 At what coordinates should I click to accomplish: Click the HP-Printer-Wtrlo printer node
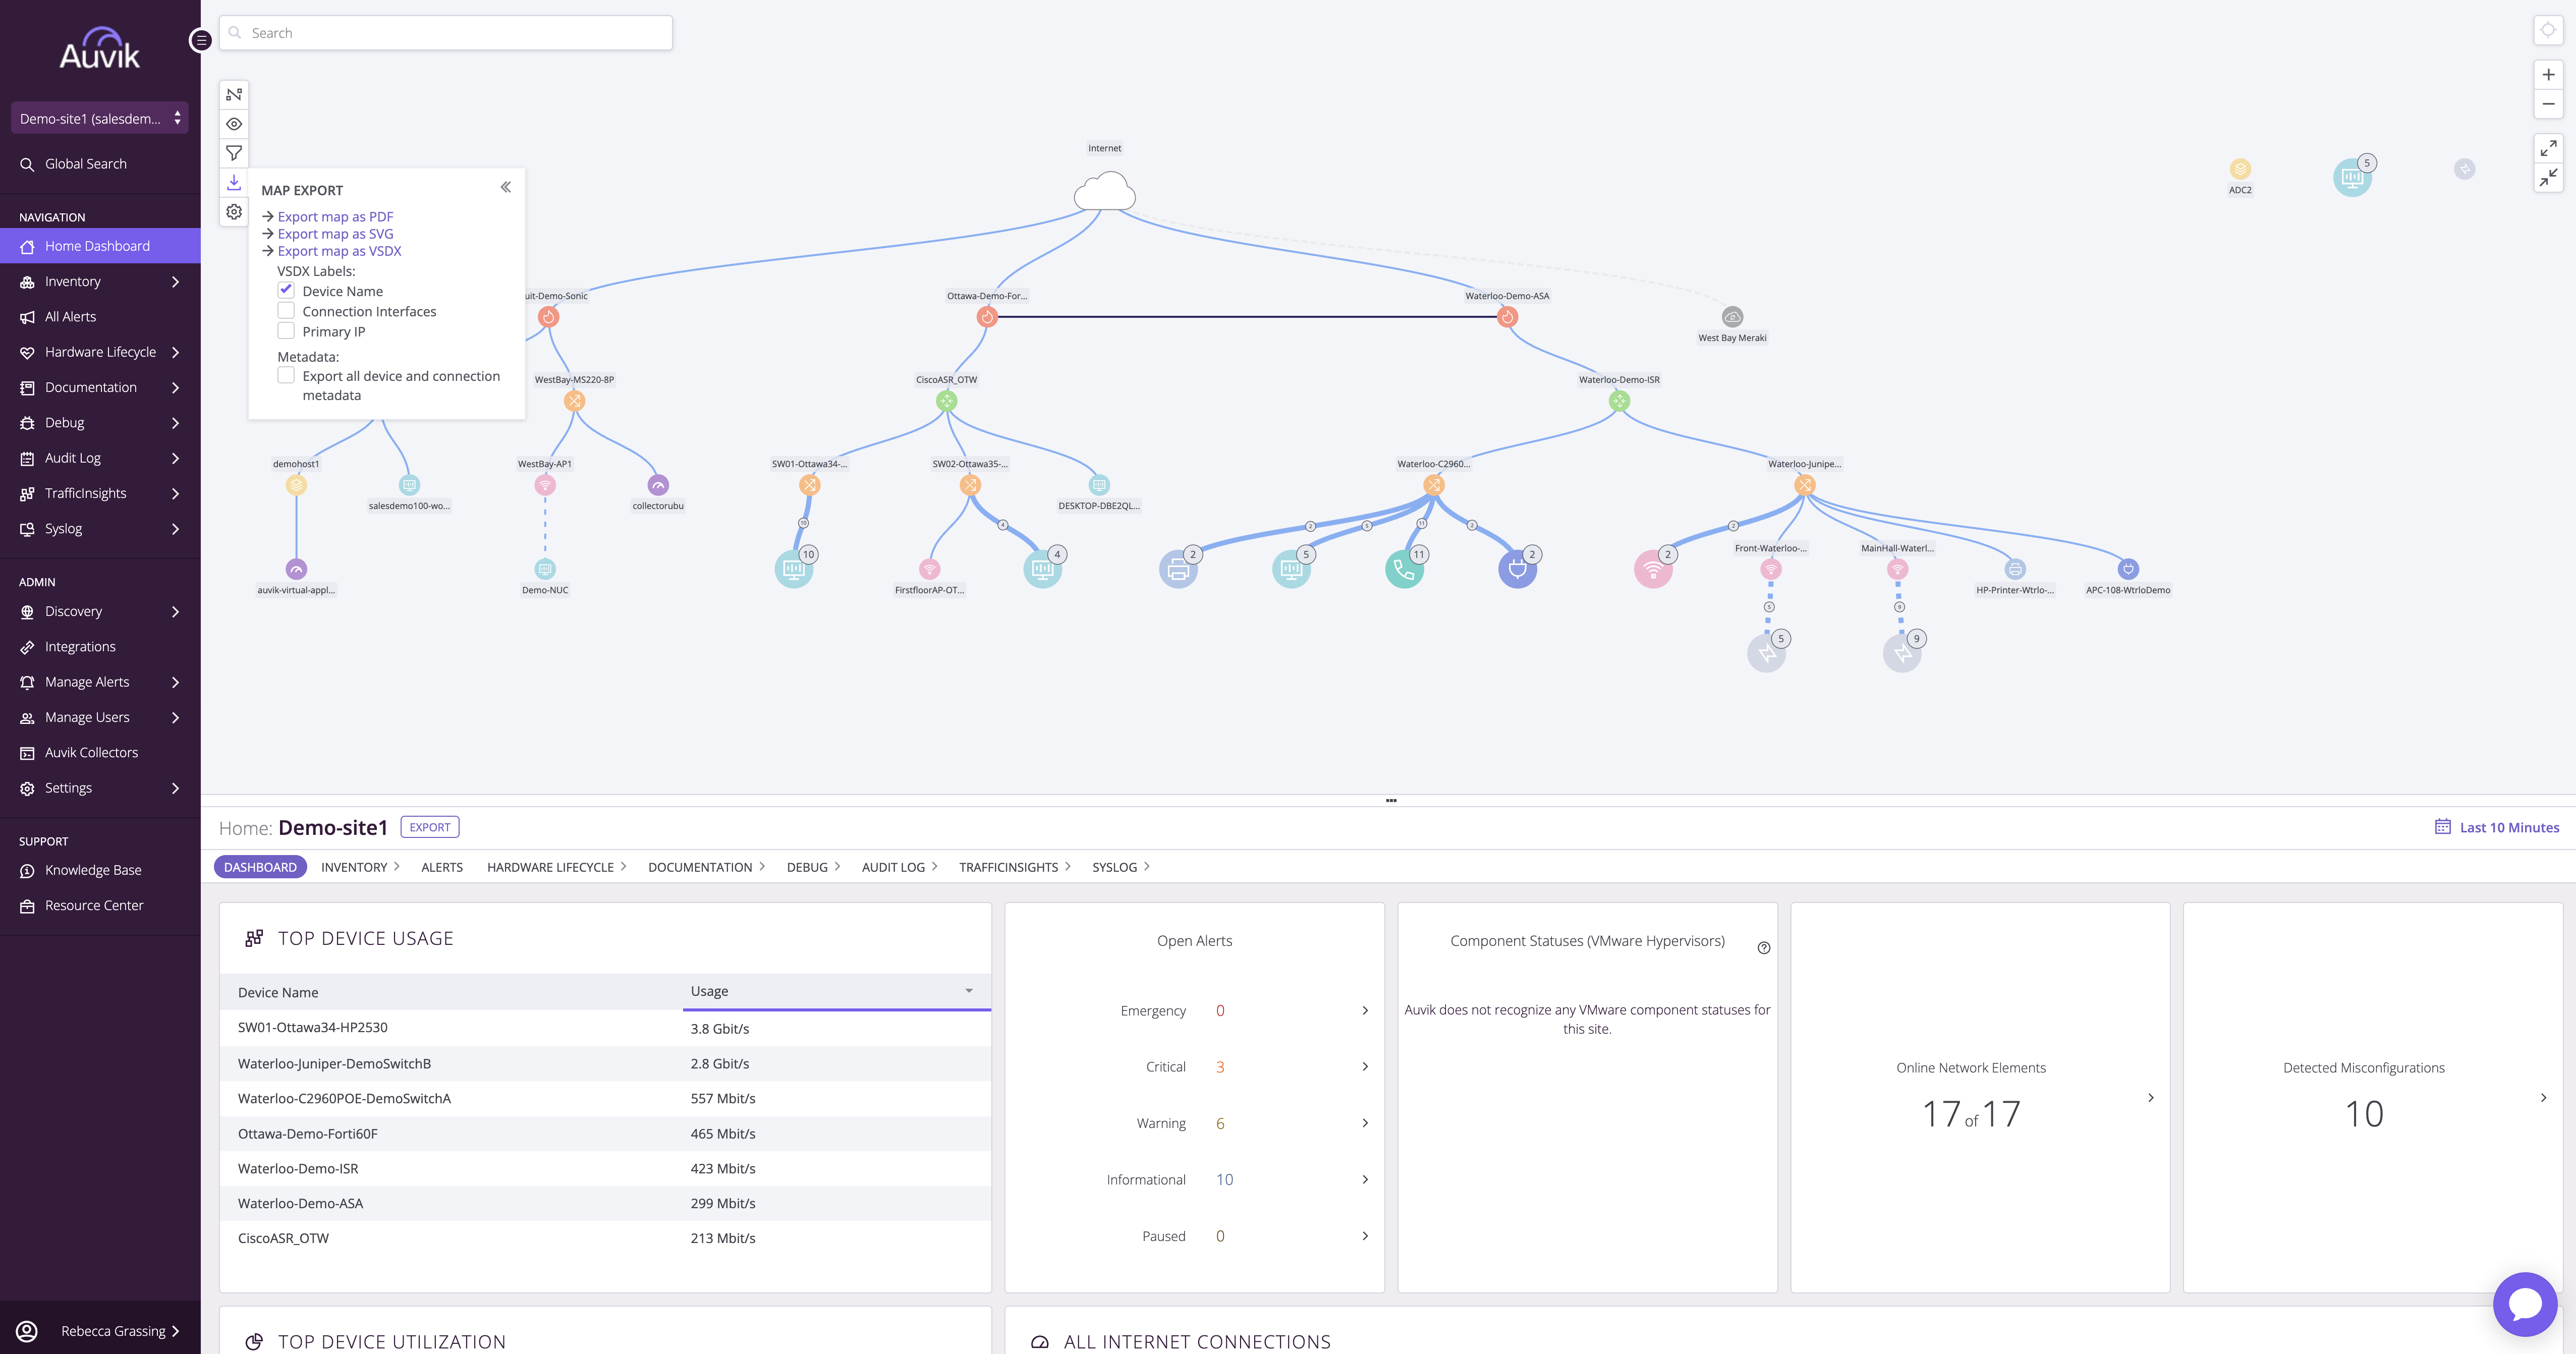coord(2015,569)
